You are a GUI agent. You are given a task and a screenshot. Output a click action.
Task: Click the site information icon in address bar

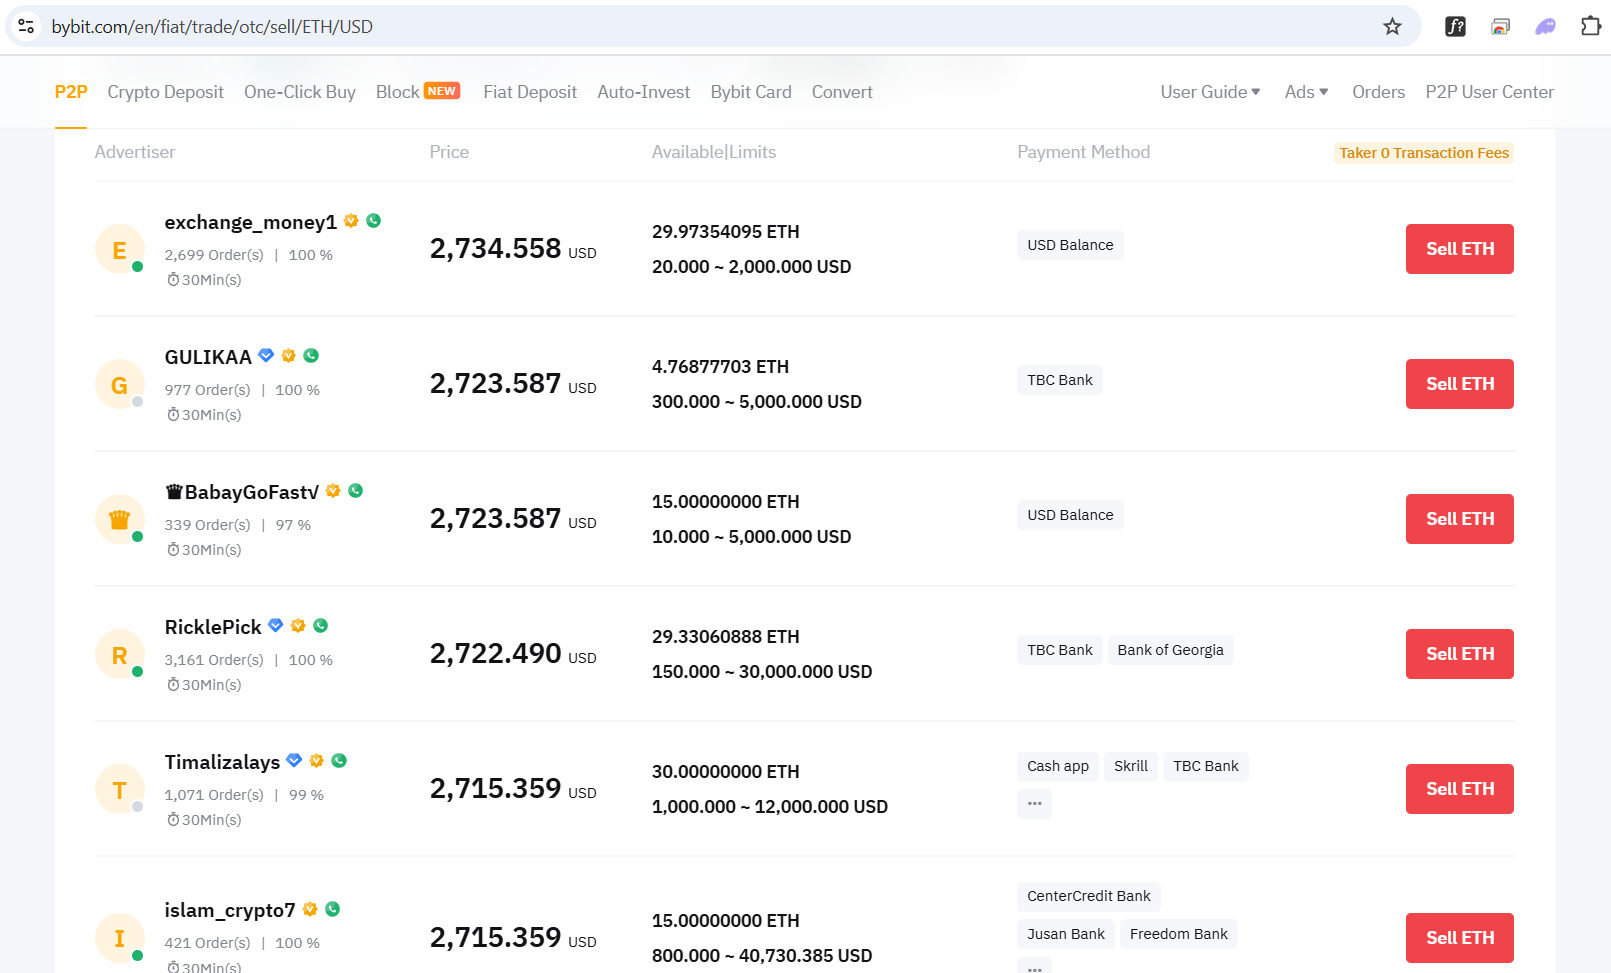[27, 26]
